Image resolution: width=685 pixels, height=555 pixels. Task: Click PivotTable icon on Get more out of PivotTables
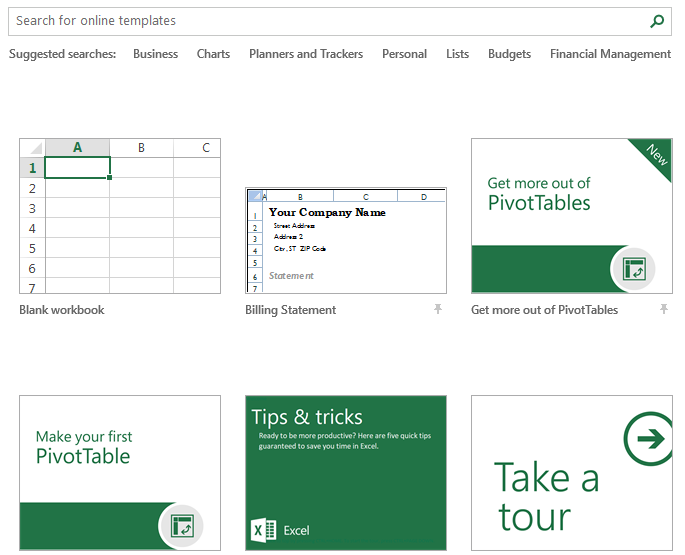coord(633,269)
